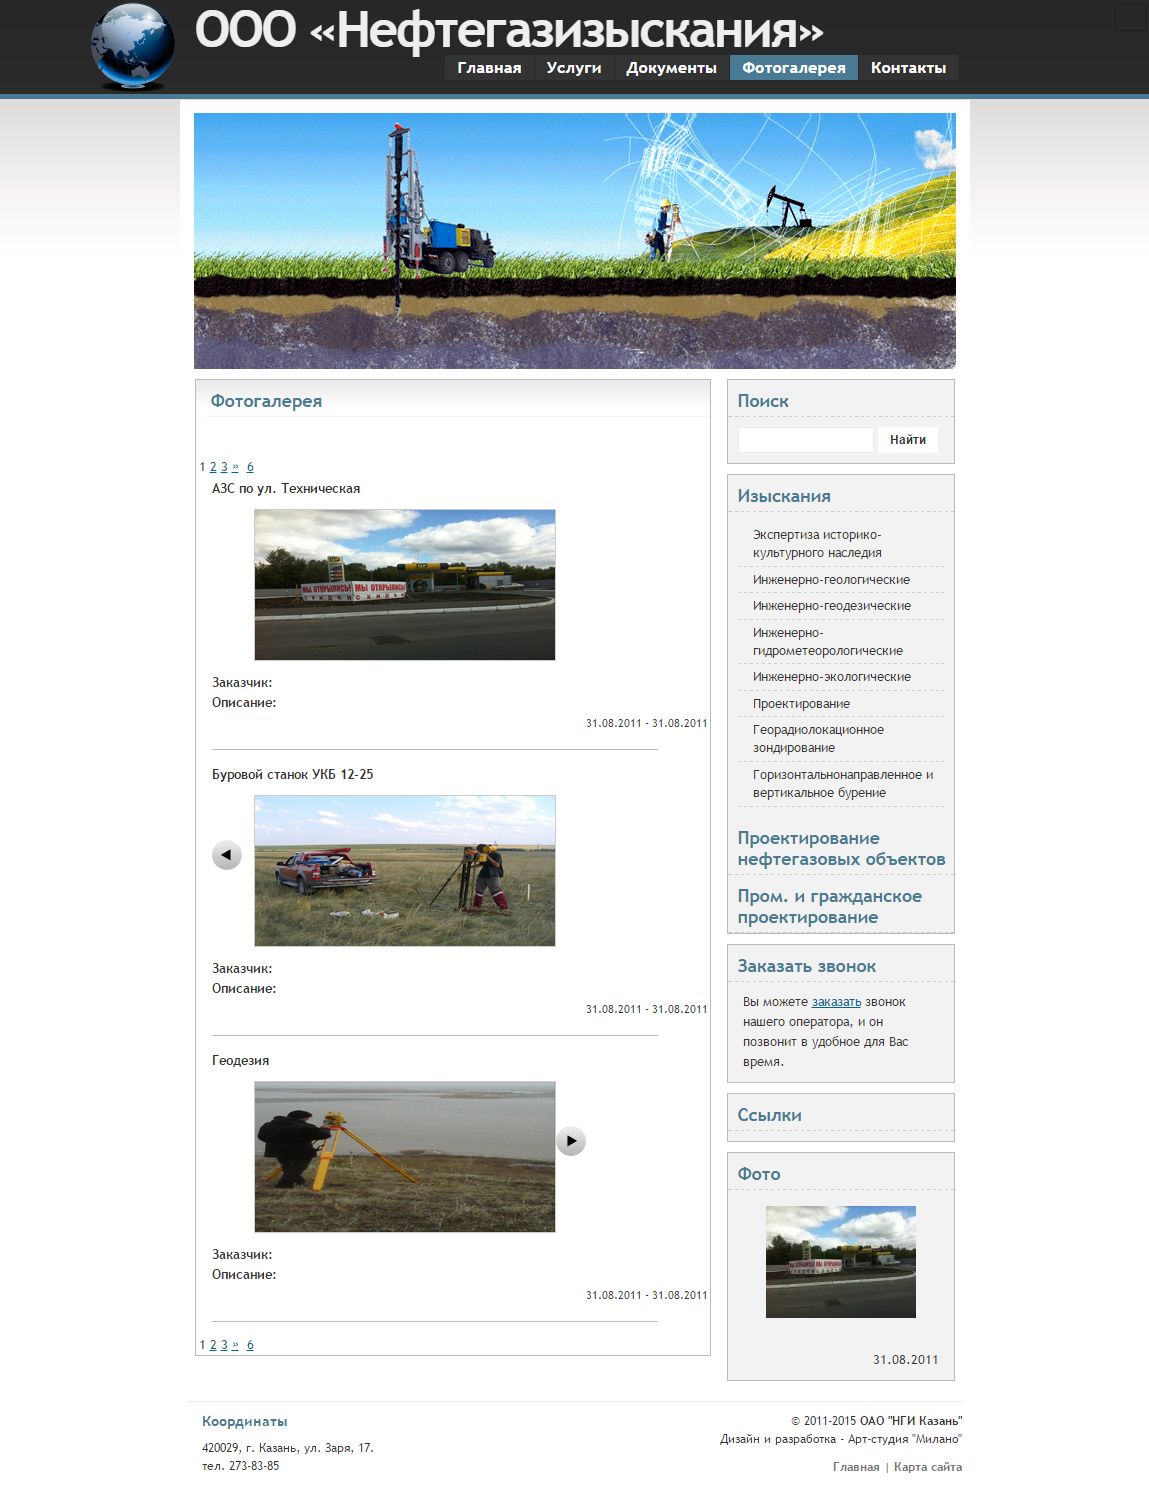The height and width of the screenshot is (1506, 1149).
Task: Open the Главная menu item
Action: click(x=489, y=68)
